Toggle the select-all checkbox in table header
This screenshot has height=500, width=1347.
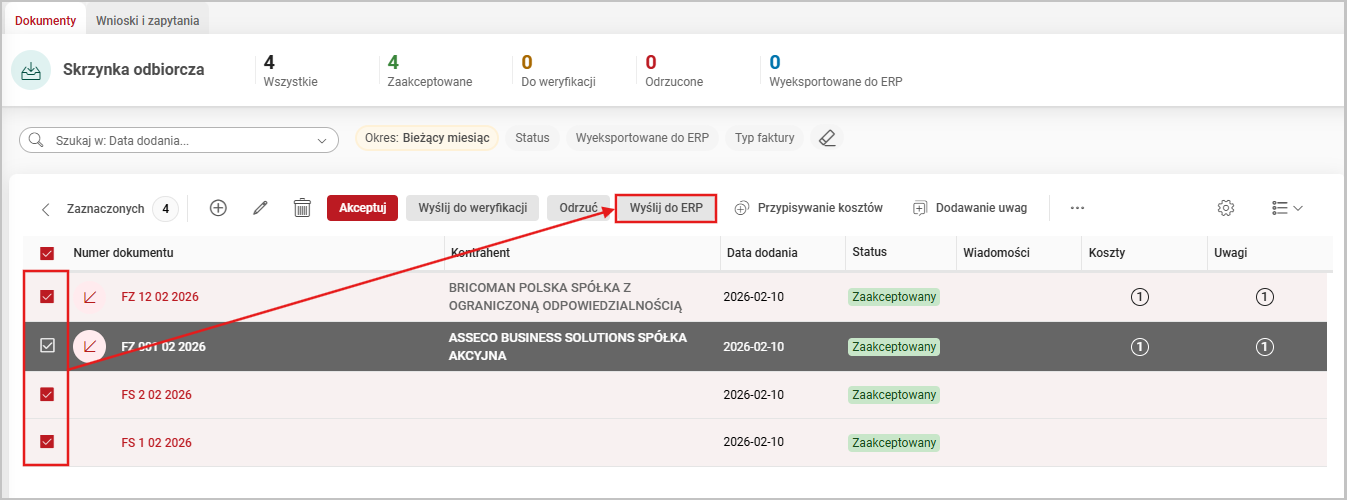pos(46,254)
